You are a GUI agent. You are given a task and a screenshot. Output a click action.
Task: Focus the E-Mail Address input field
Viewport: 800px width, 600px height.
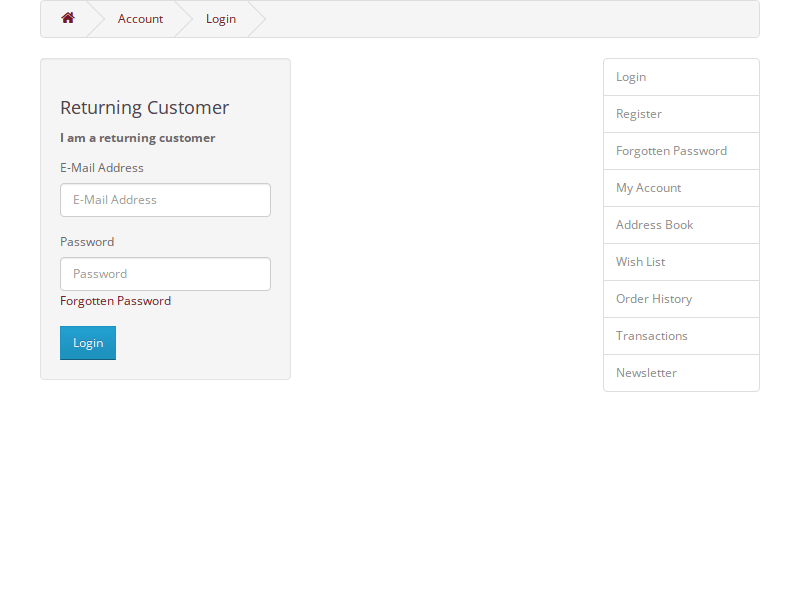coord(165,200)
